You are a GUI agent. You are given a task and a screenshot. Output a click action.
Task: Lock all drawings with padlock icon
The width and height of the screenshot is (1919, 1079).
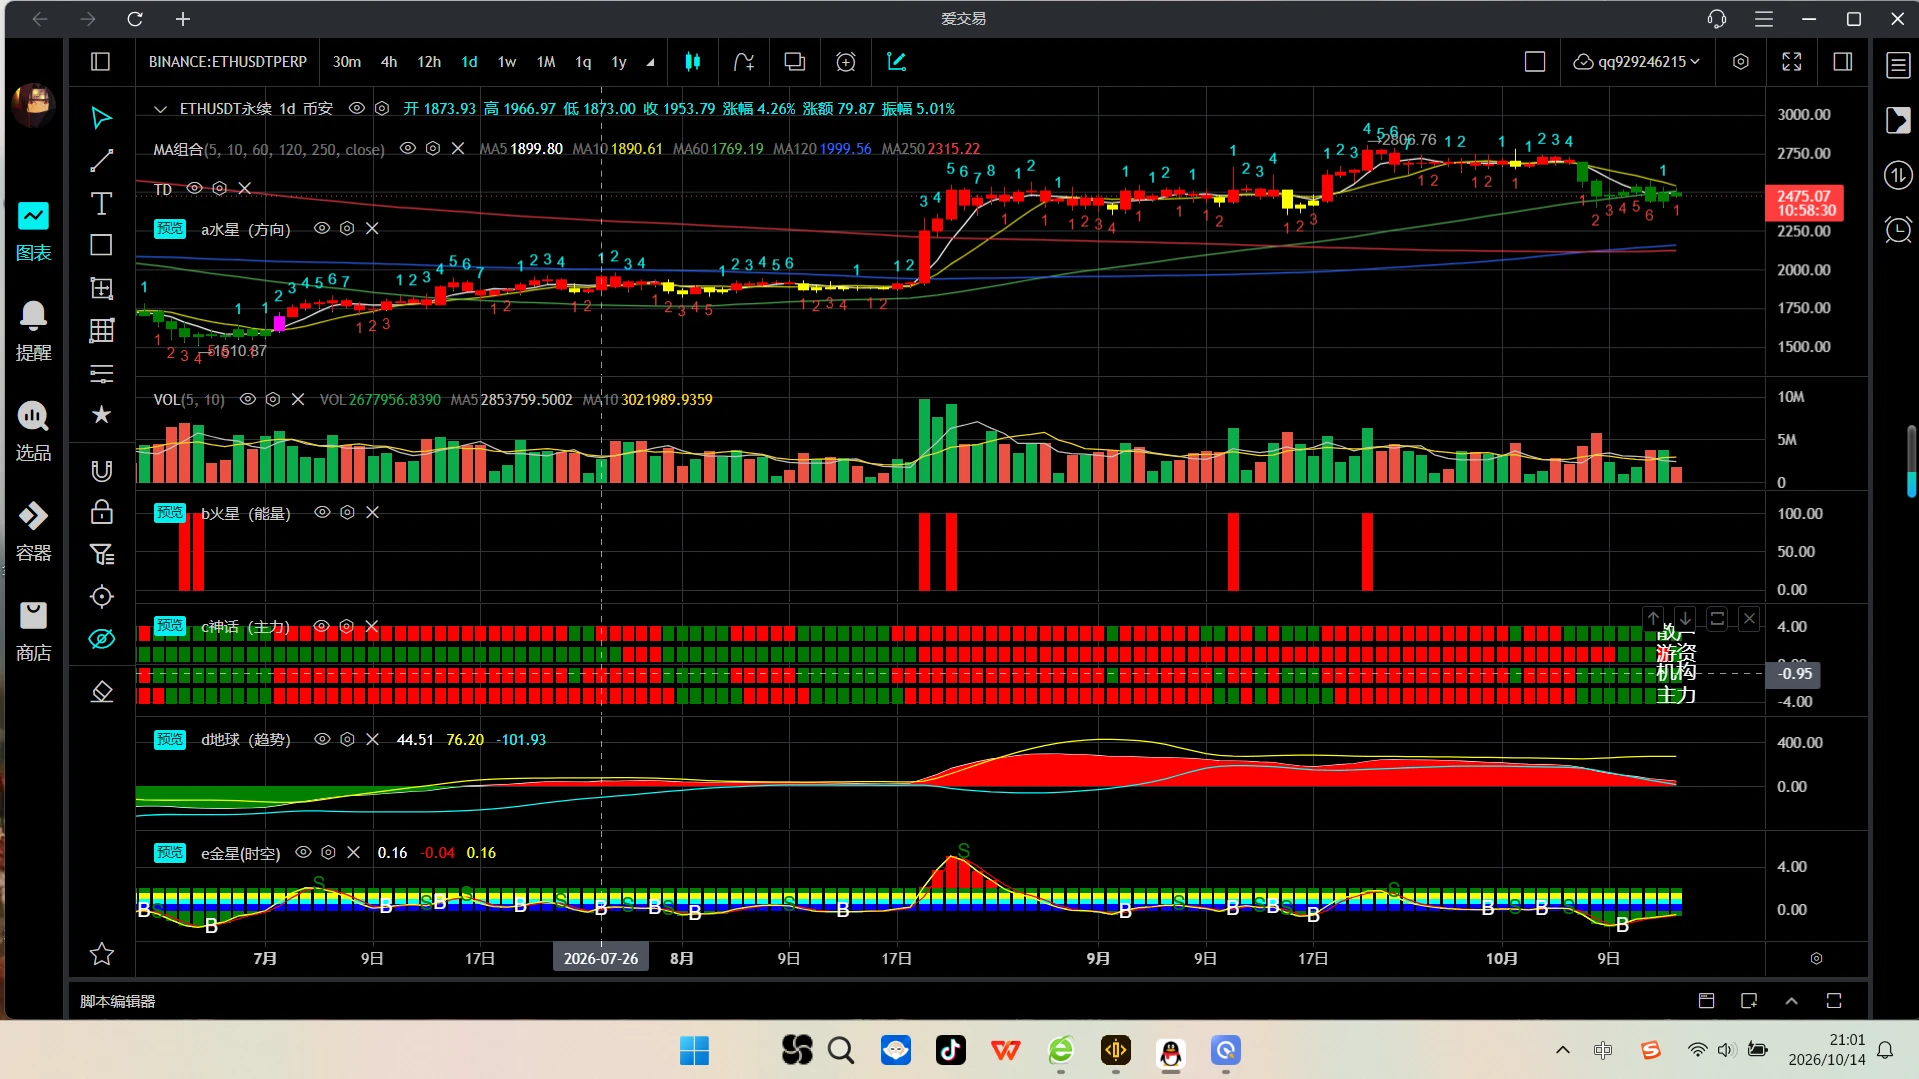pyautogui.click(x=101, y=513)
